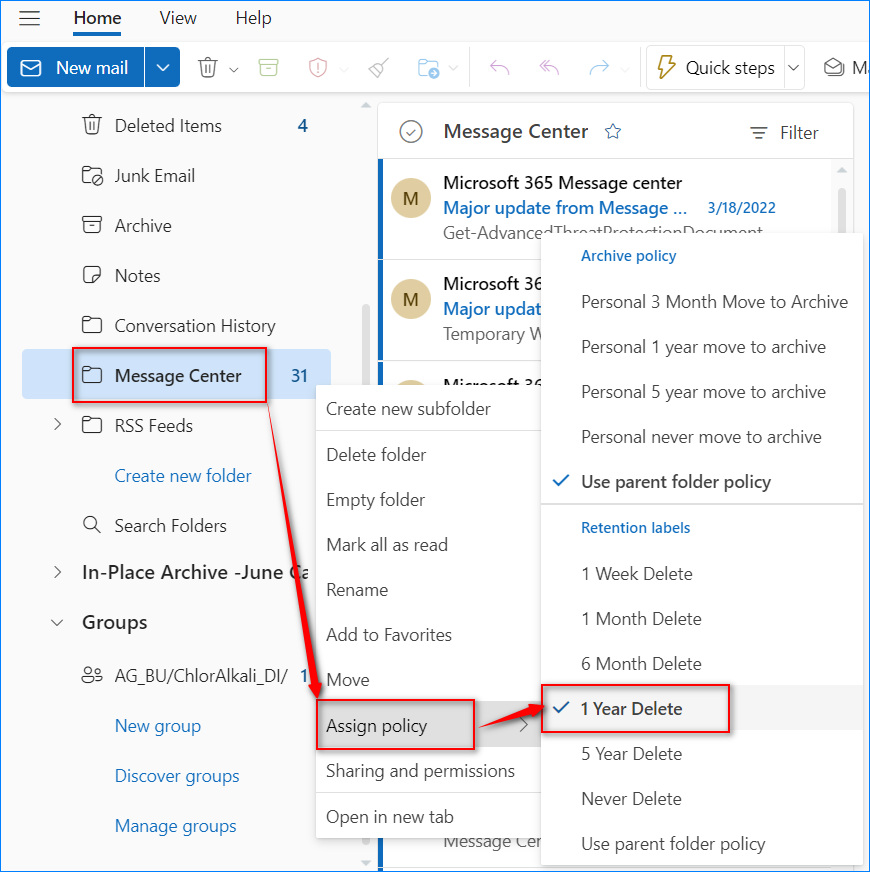Screen dimensions: 870x872
Task: Click the Archive box toolbar icon
Action: 268,68
